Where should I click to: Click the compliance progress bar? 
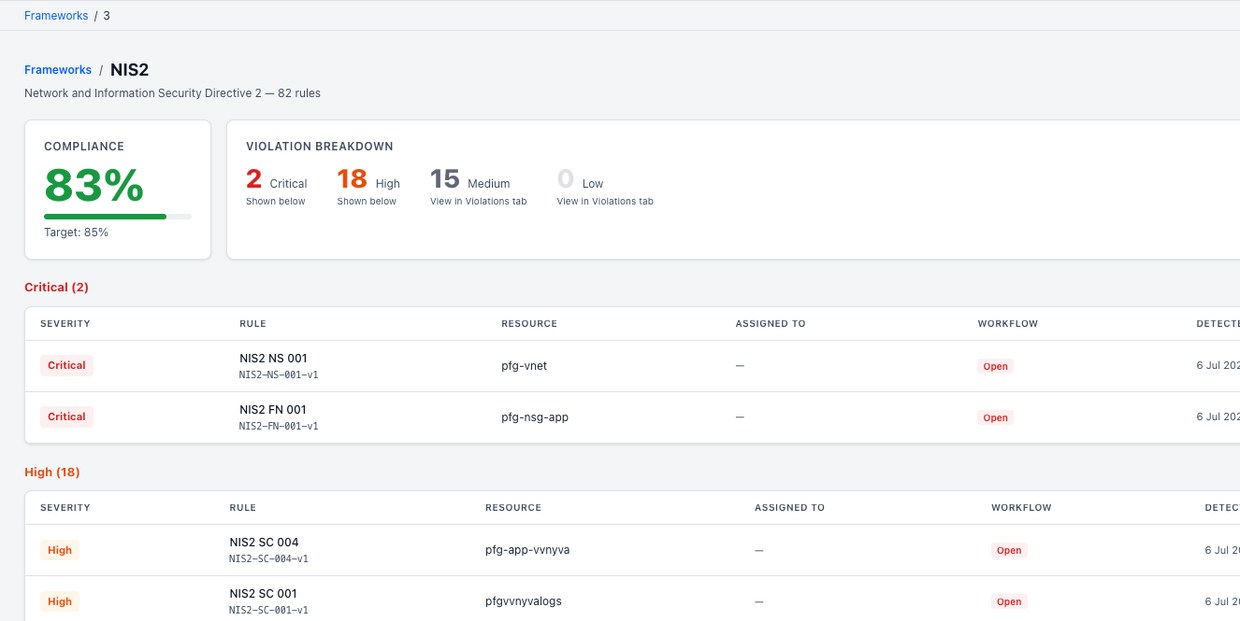tap(118, 216)
